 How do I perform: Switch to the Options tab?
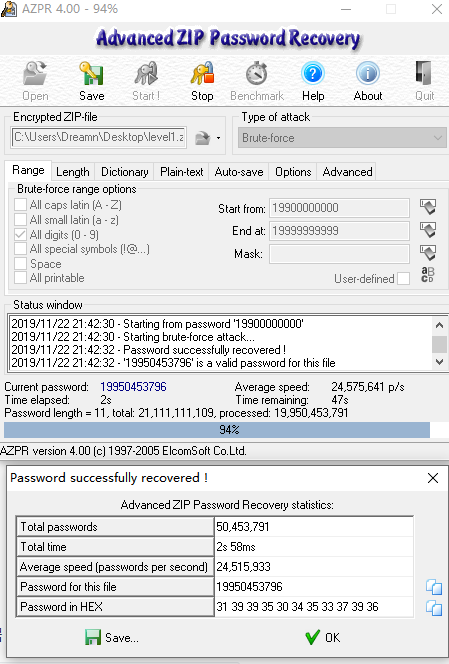[293, 172]
